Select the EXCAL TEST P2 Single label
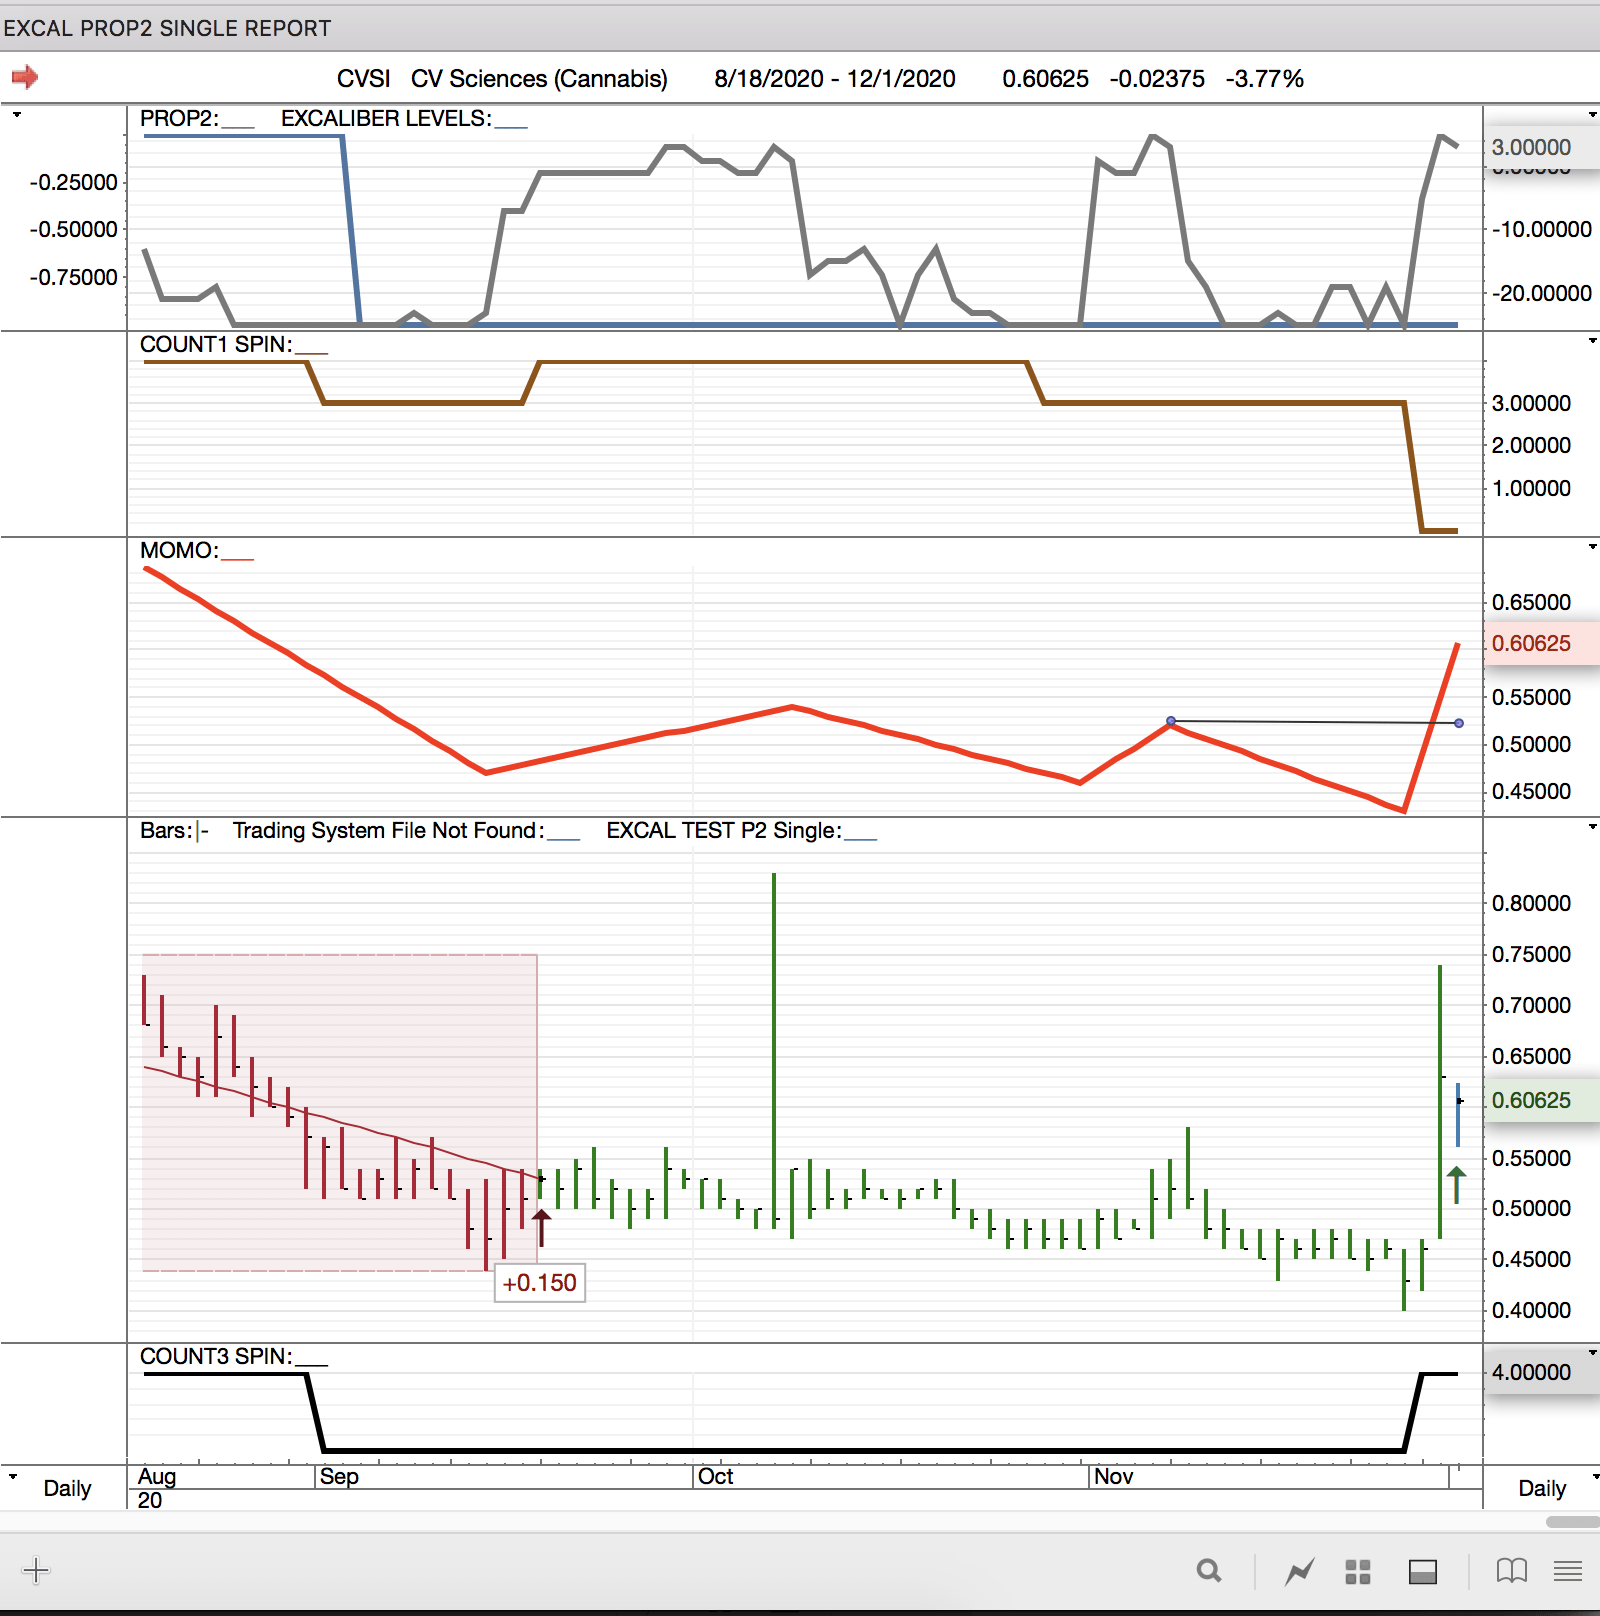This screenshot has height=1616, width=1600. coord(723,831)
